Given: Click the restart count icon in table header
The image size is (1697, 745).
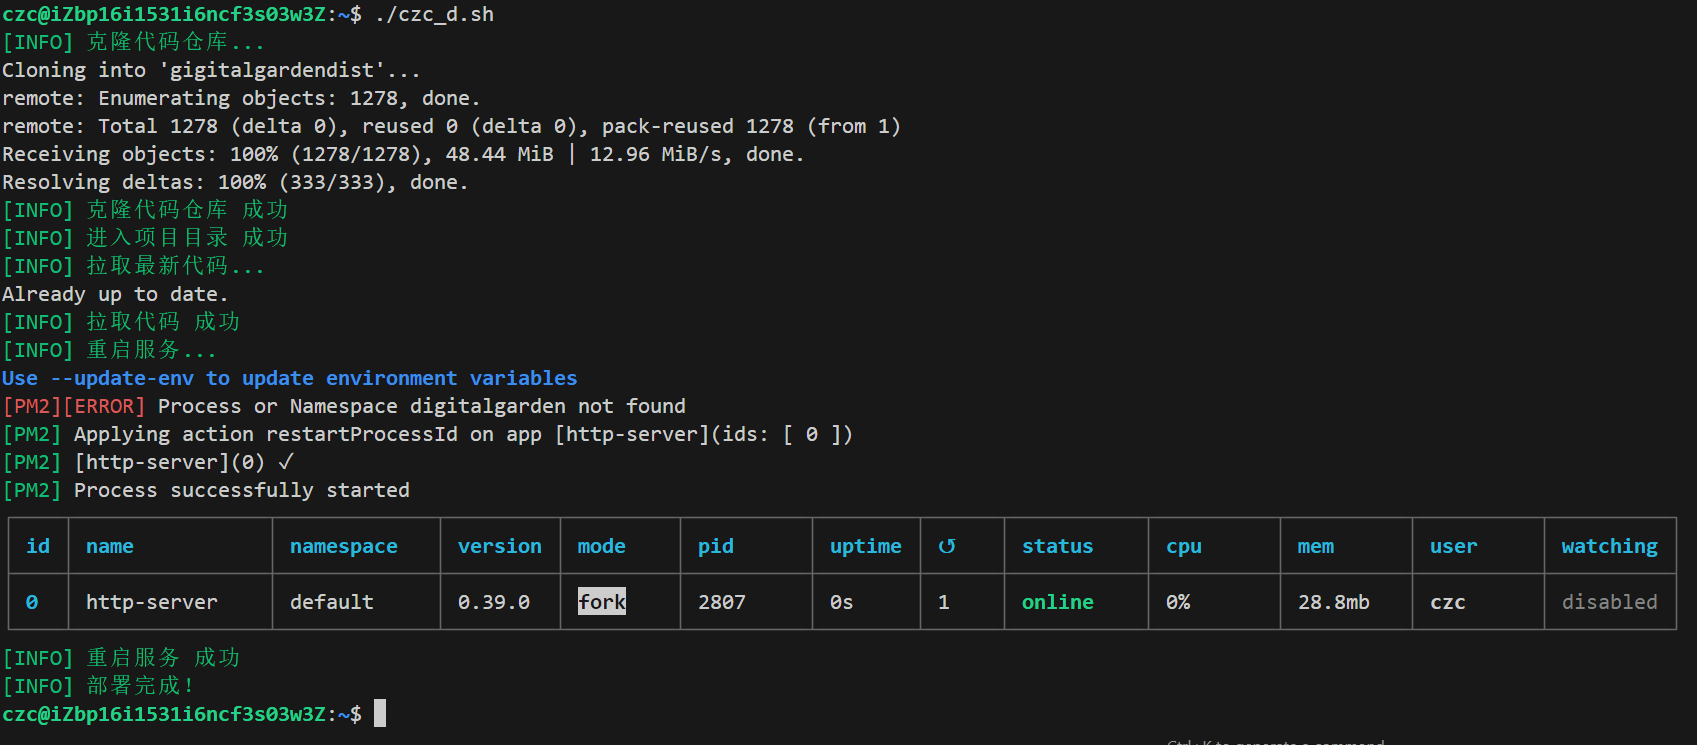Looking at the screenshot, I should pos(946,546).
